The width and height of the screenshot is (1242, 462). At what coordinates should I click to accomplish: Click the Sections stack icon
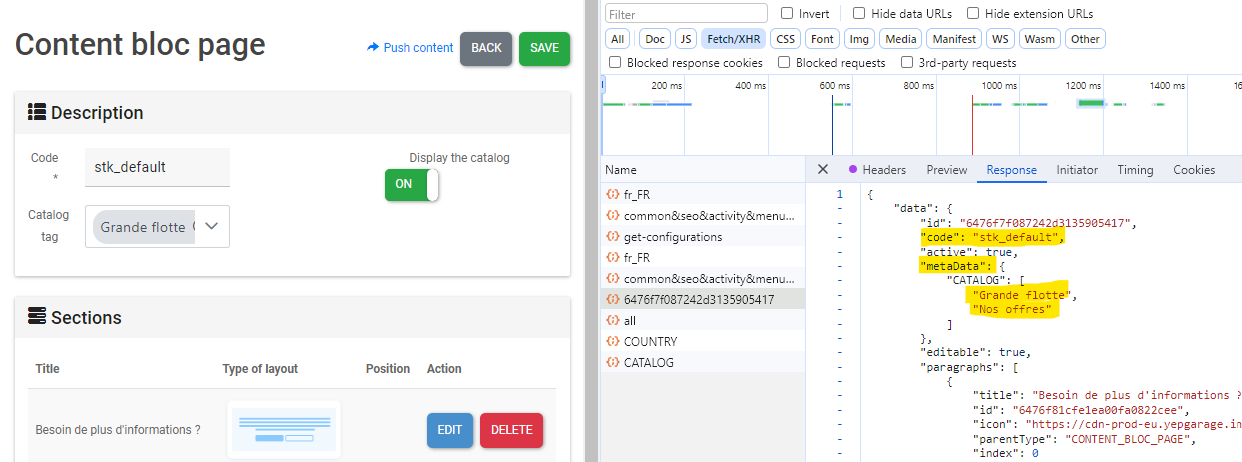click(37, 317)
